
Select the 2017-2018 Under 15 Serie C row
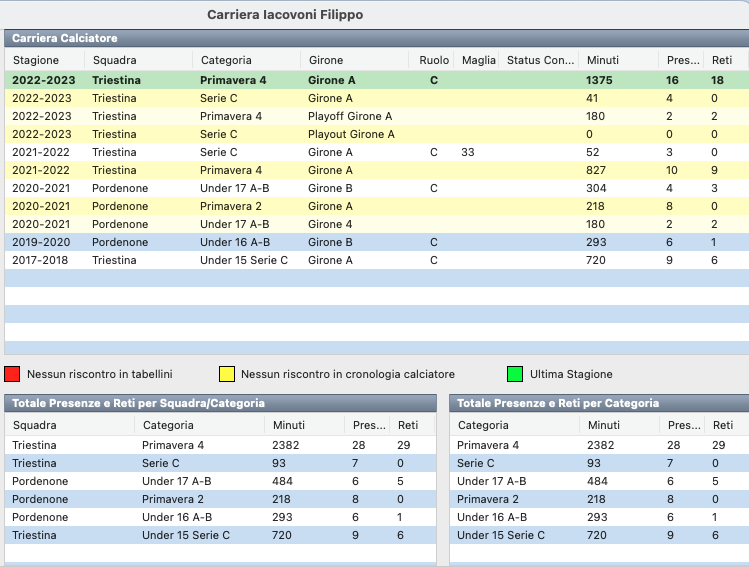pyautogui.click(x=300, y=260)
